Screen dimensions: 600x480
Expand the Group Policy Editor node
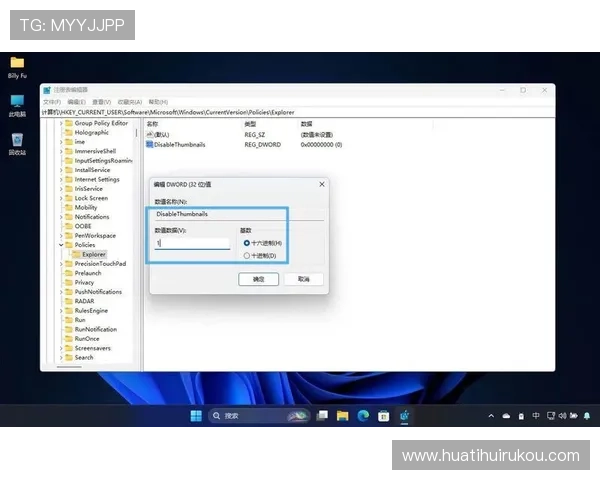[x=61, y=123]
